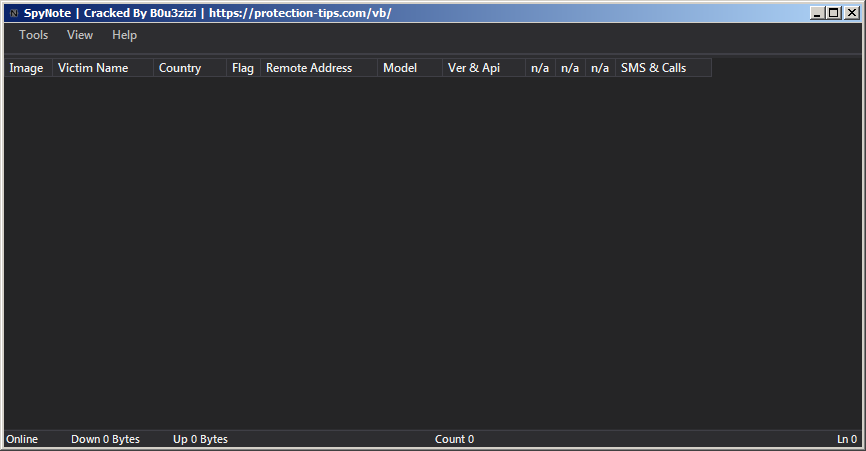The height and width of the screenshot is (451, 866).
Task: Minimize the SpyNote window
Action: point(819,13)
